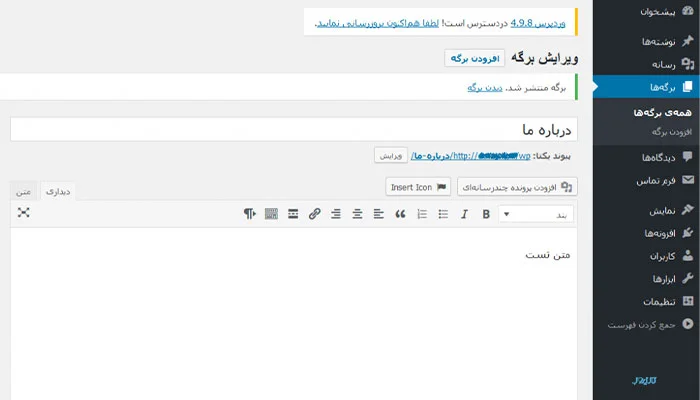
Task: Click افزودن پرونده چندرسانه‌ای media button
Action: click(x=517, y=187)
